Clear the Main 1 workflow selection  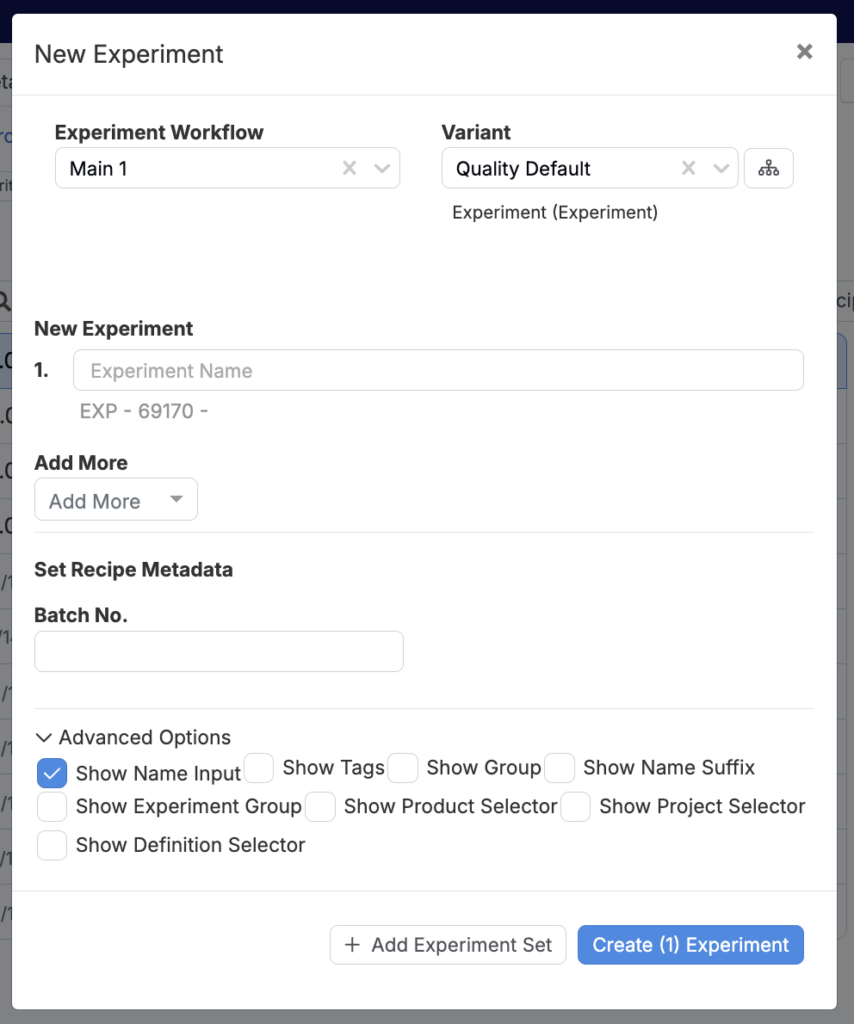pyautogui.click(x=349, y=168)
